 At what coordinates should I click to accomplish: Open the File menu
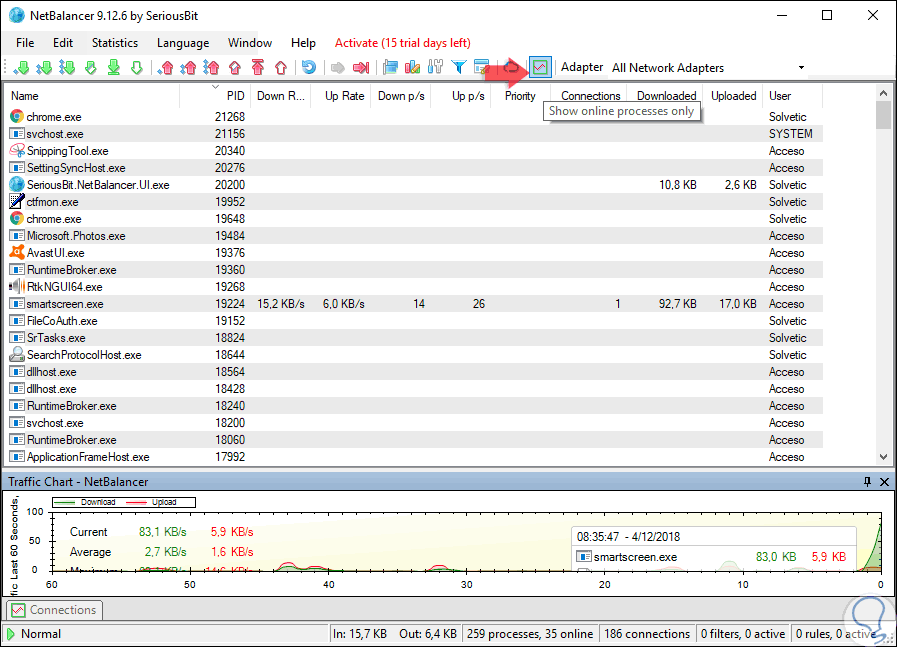pos(25,43)
